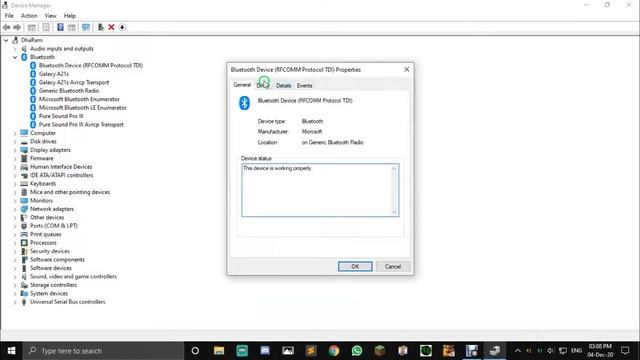
Task: Click the large Bluetooth icon in dialog
Action: [x=244, y=103]
